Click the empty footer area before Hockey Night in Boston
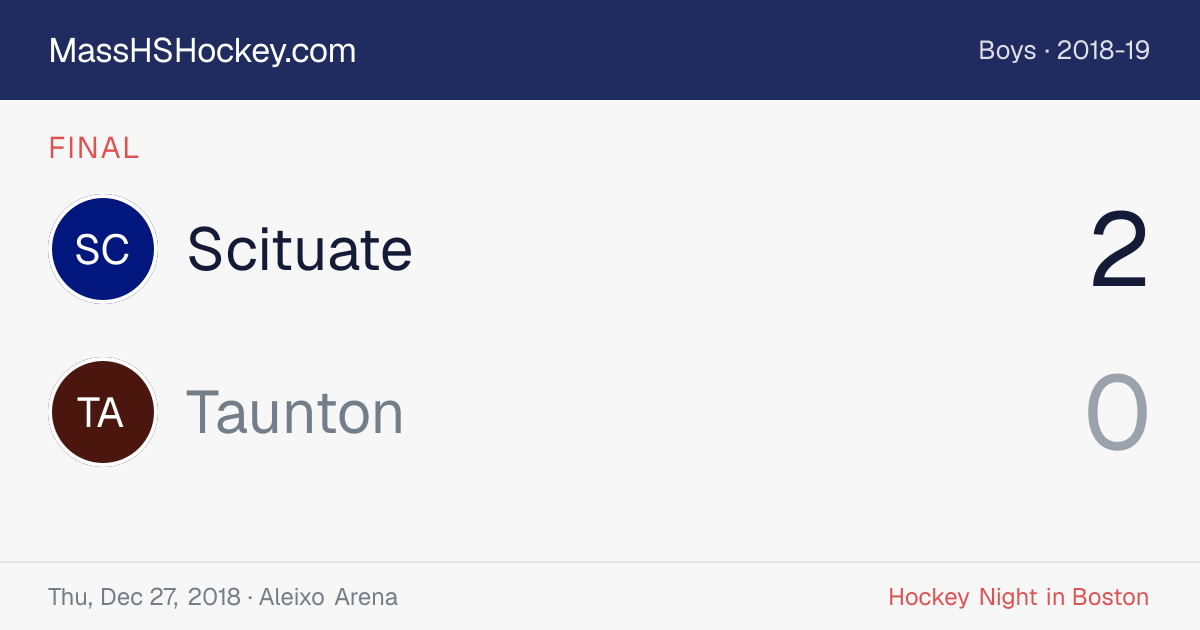The height and width of the screenshot is (630, 1200). click(x=640, y=598)
